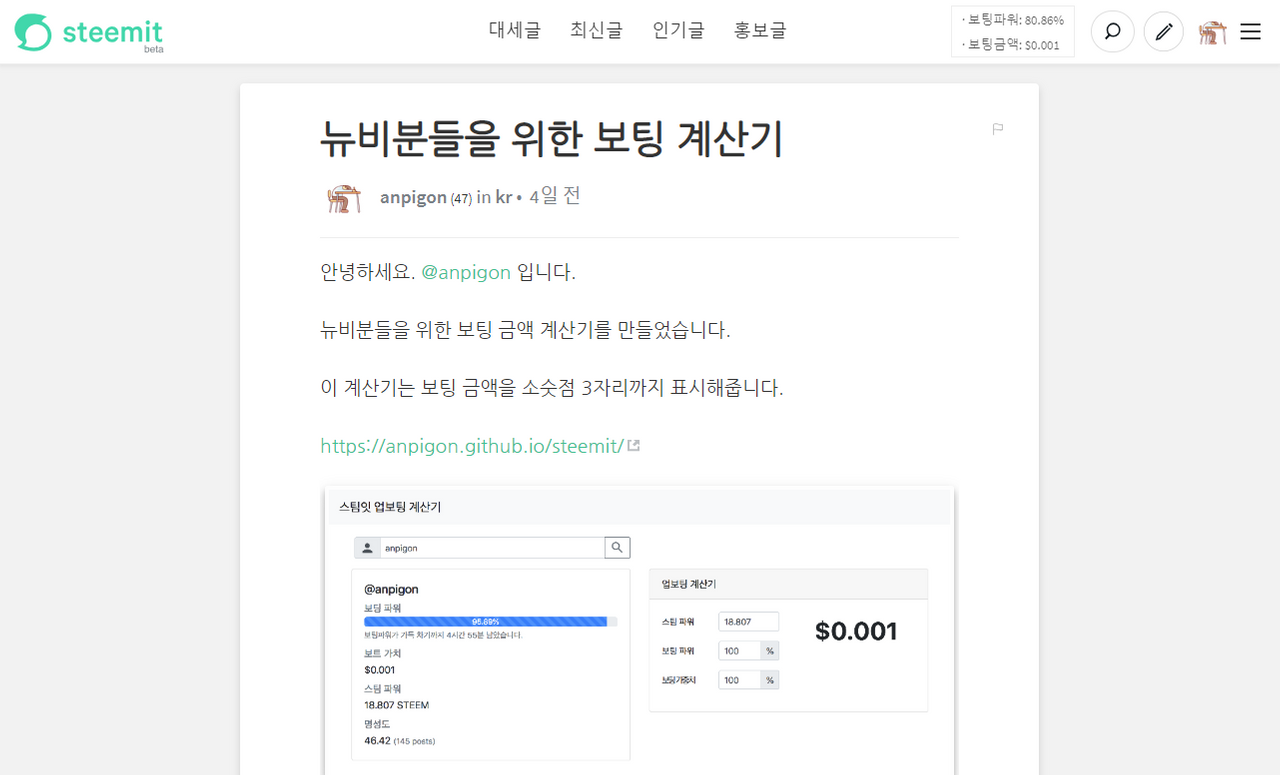Image resolution: width=1280 pixels, height=775 pixels.
Task: Open the calculator screenshot image
Action: click(640, 630)
